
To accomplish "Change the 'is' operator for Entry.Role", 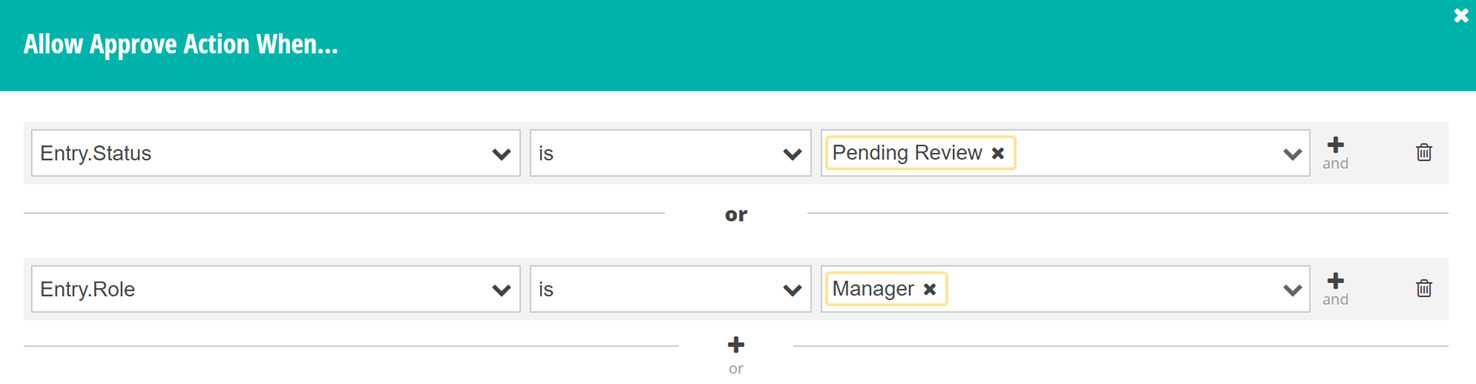I will tap(670, 289).
